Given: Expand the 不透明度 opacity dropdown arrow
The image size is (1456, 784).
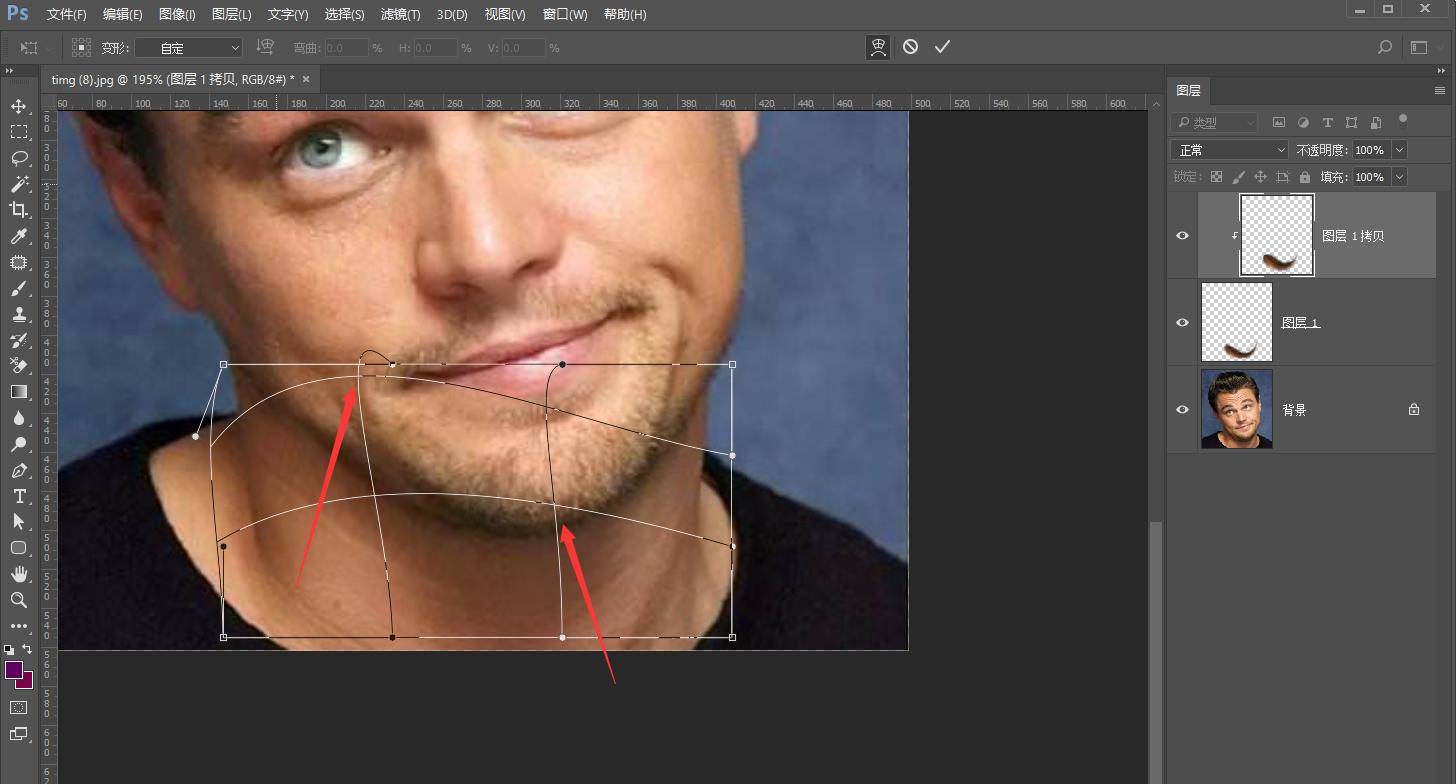Looking at the screenshot, I should coord(1399,150).
